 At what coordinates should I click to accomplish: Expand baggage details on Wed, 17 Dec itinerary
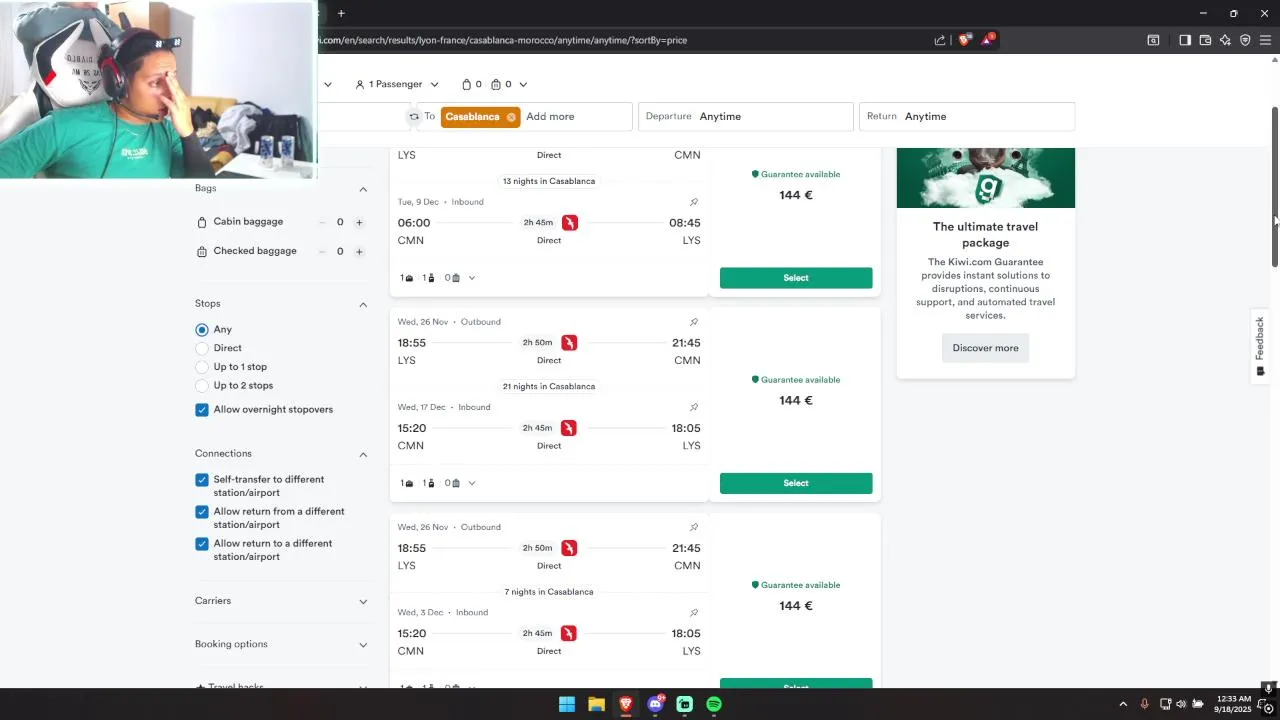[472, 483]
